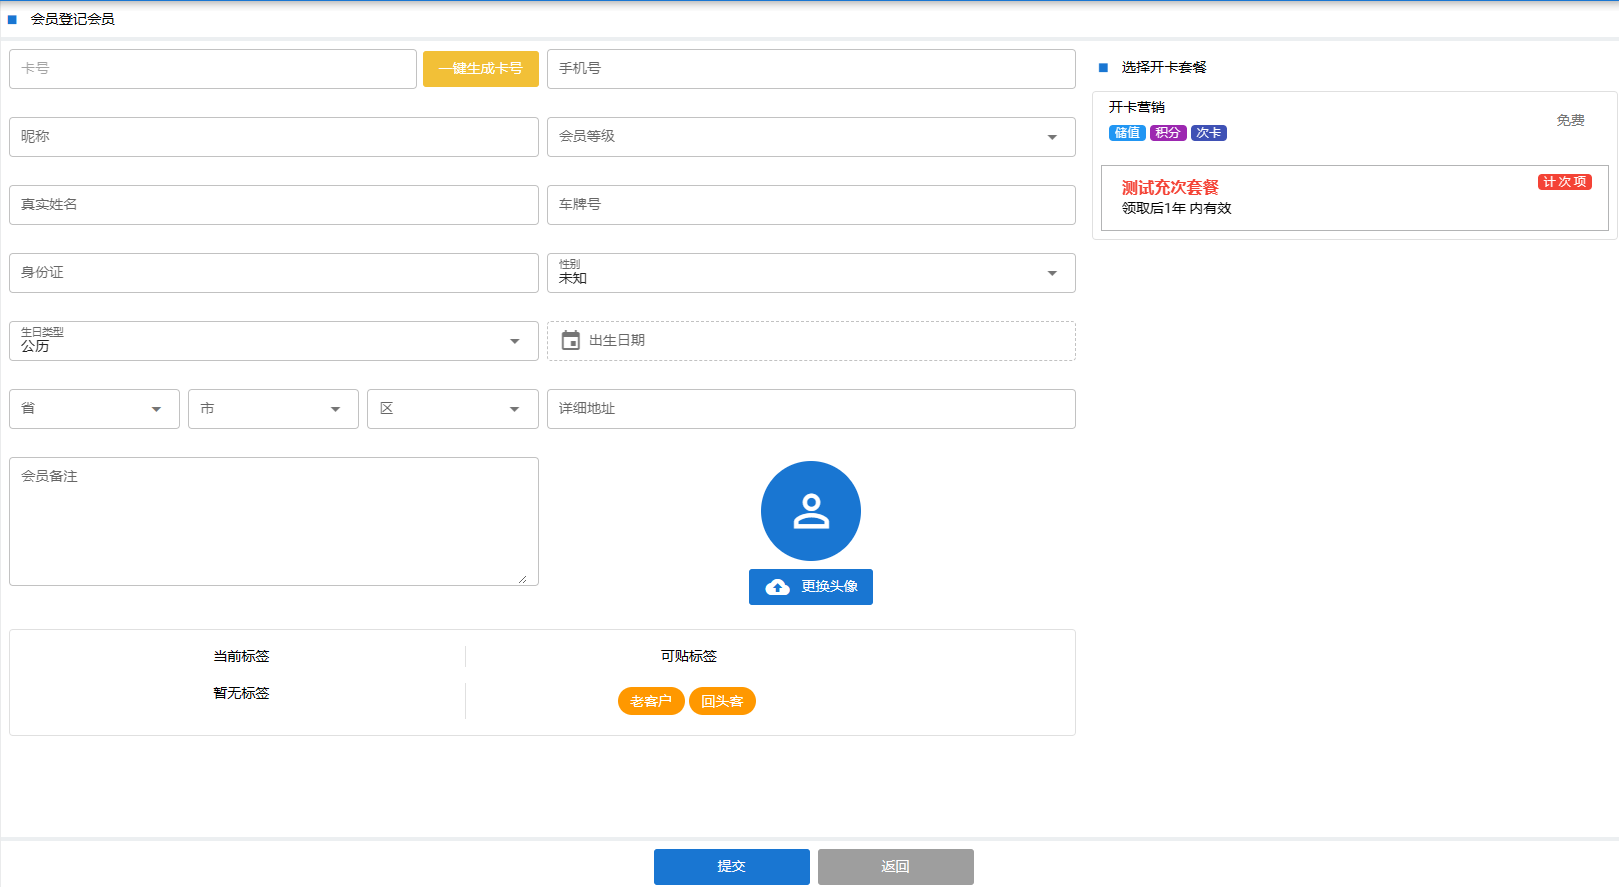Expand the 省 province dropdown
The width and height of the screenshot is (1619, 887).
click(94, 409)
